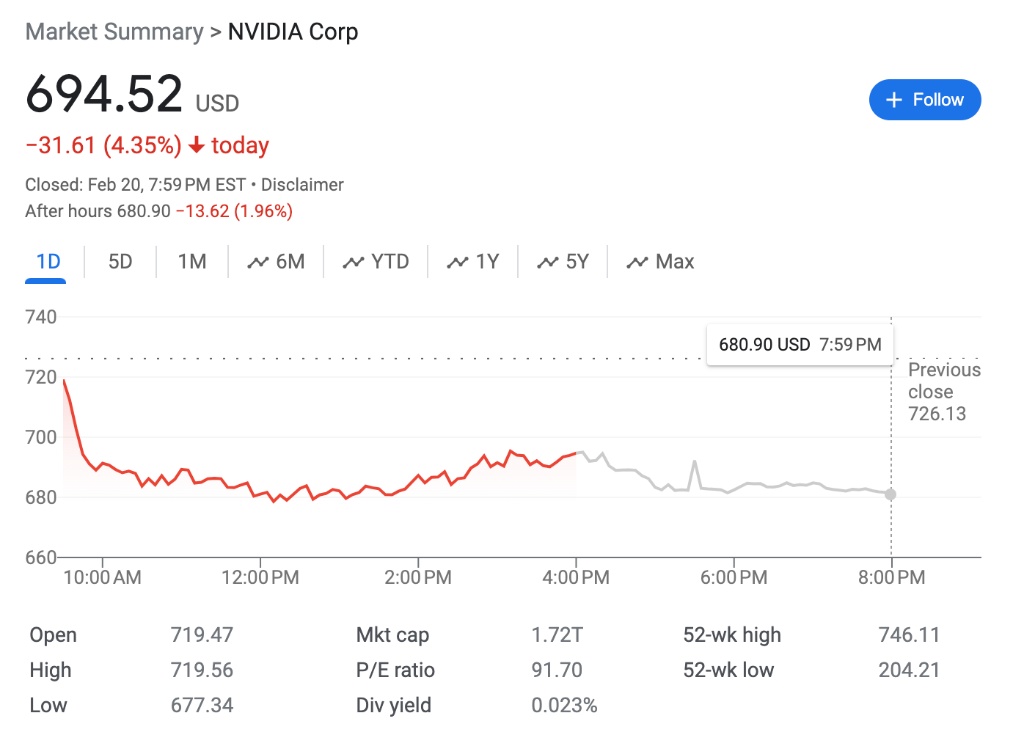Click the red down arrow beside today
This screenshot has width=1024, height=743.
pos(196,146)
